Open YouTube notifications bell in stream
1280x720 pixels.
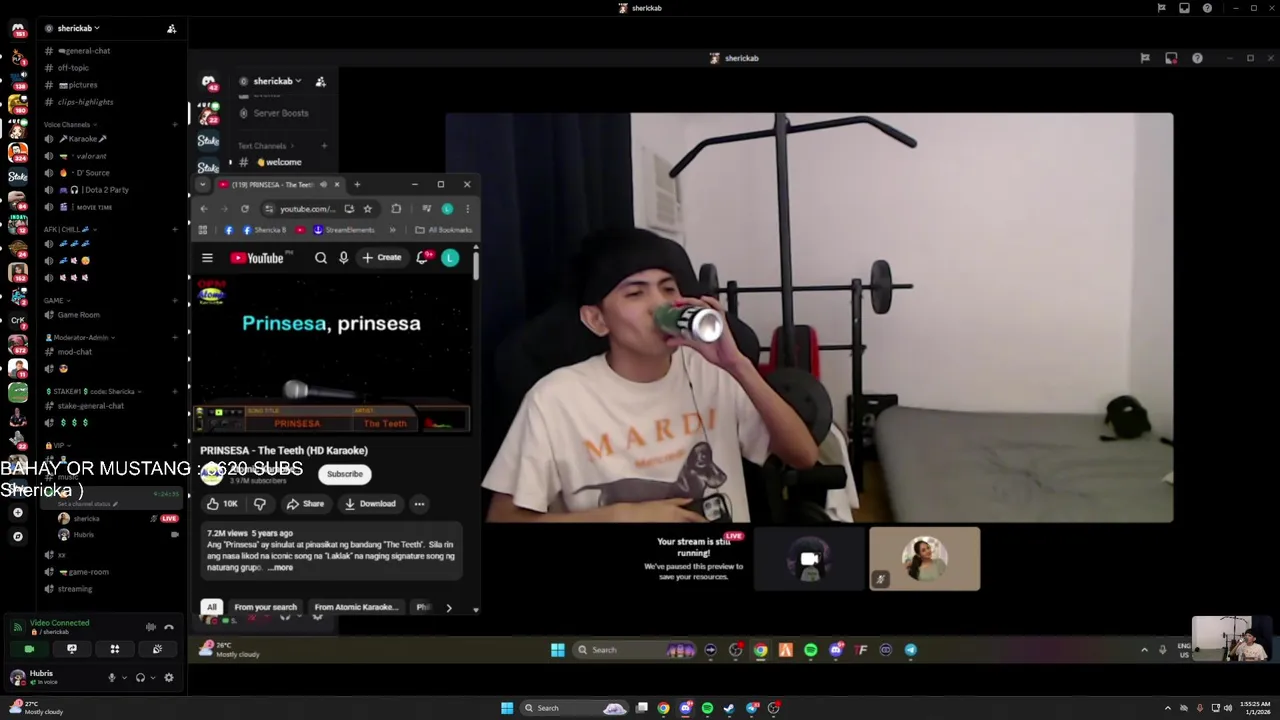(x=422, y=258)
